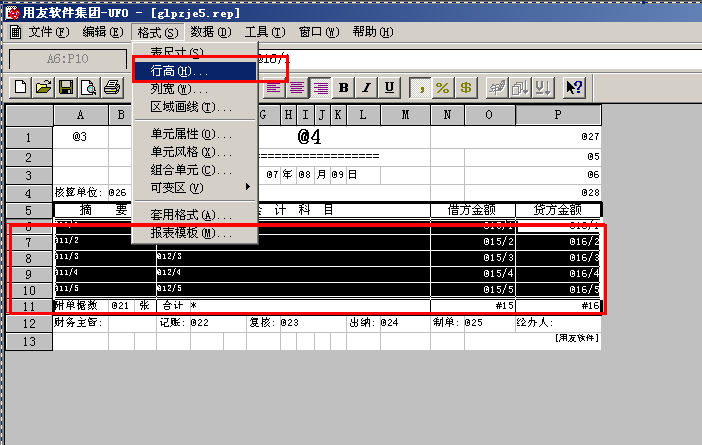Open Print Preview from the toolbar

89,88
